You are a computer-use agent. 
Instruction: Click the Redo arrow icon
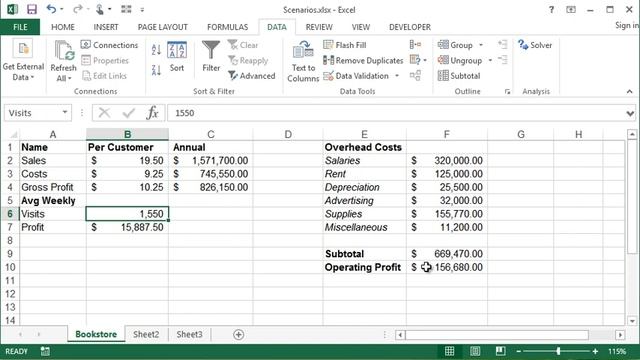pyautogui.click(x=77, y=9)
